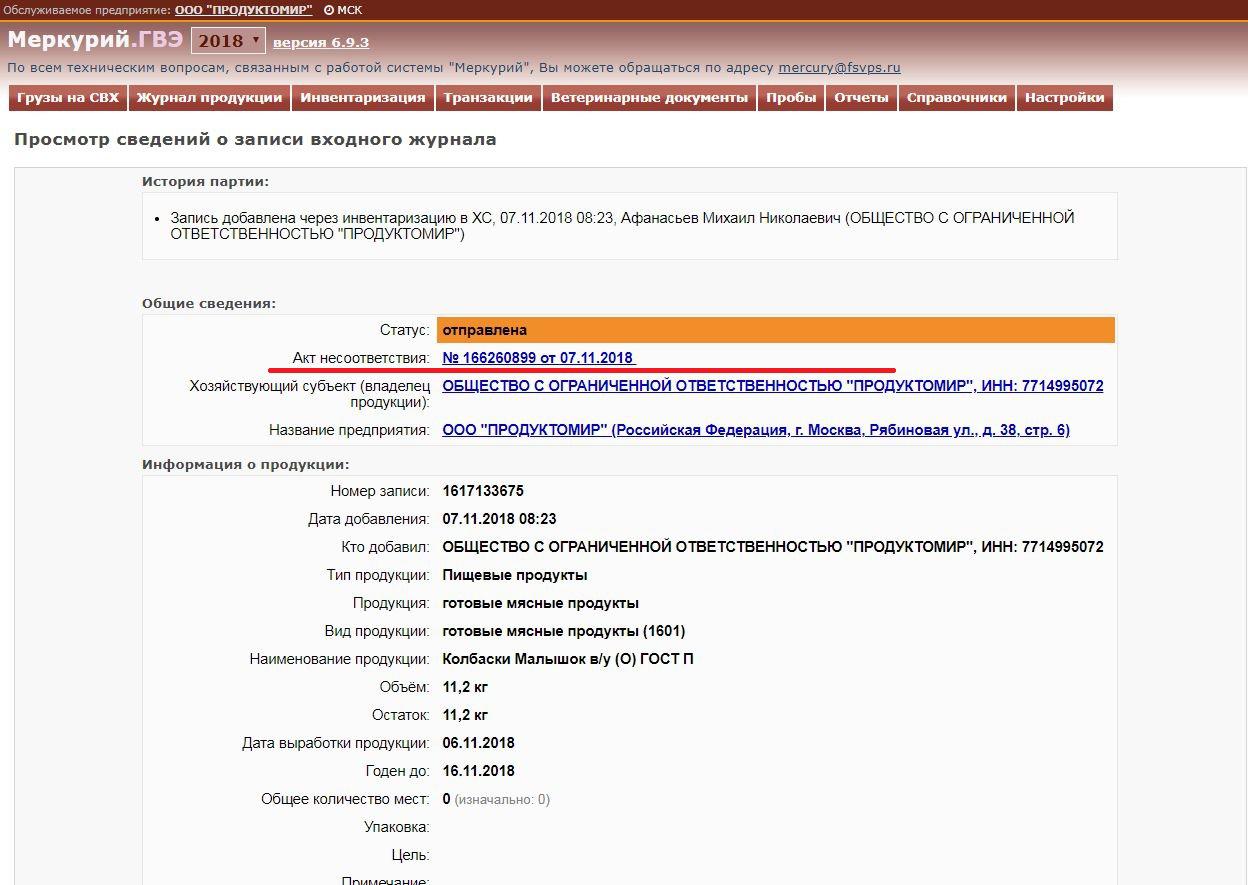Open the Инвентаризация menu
The image size is (1248, 885).
click(x=363, y=98)
